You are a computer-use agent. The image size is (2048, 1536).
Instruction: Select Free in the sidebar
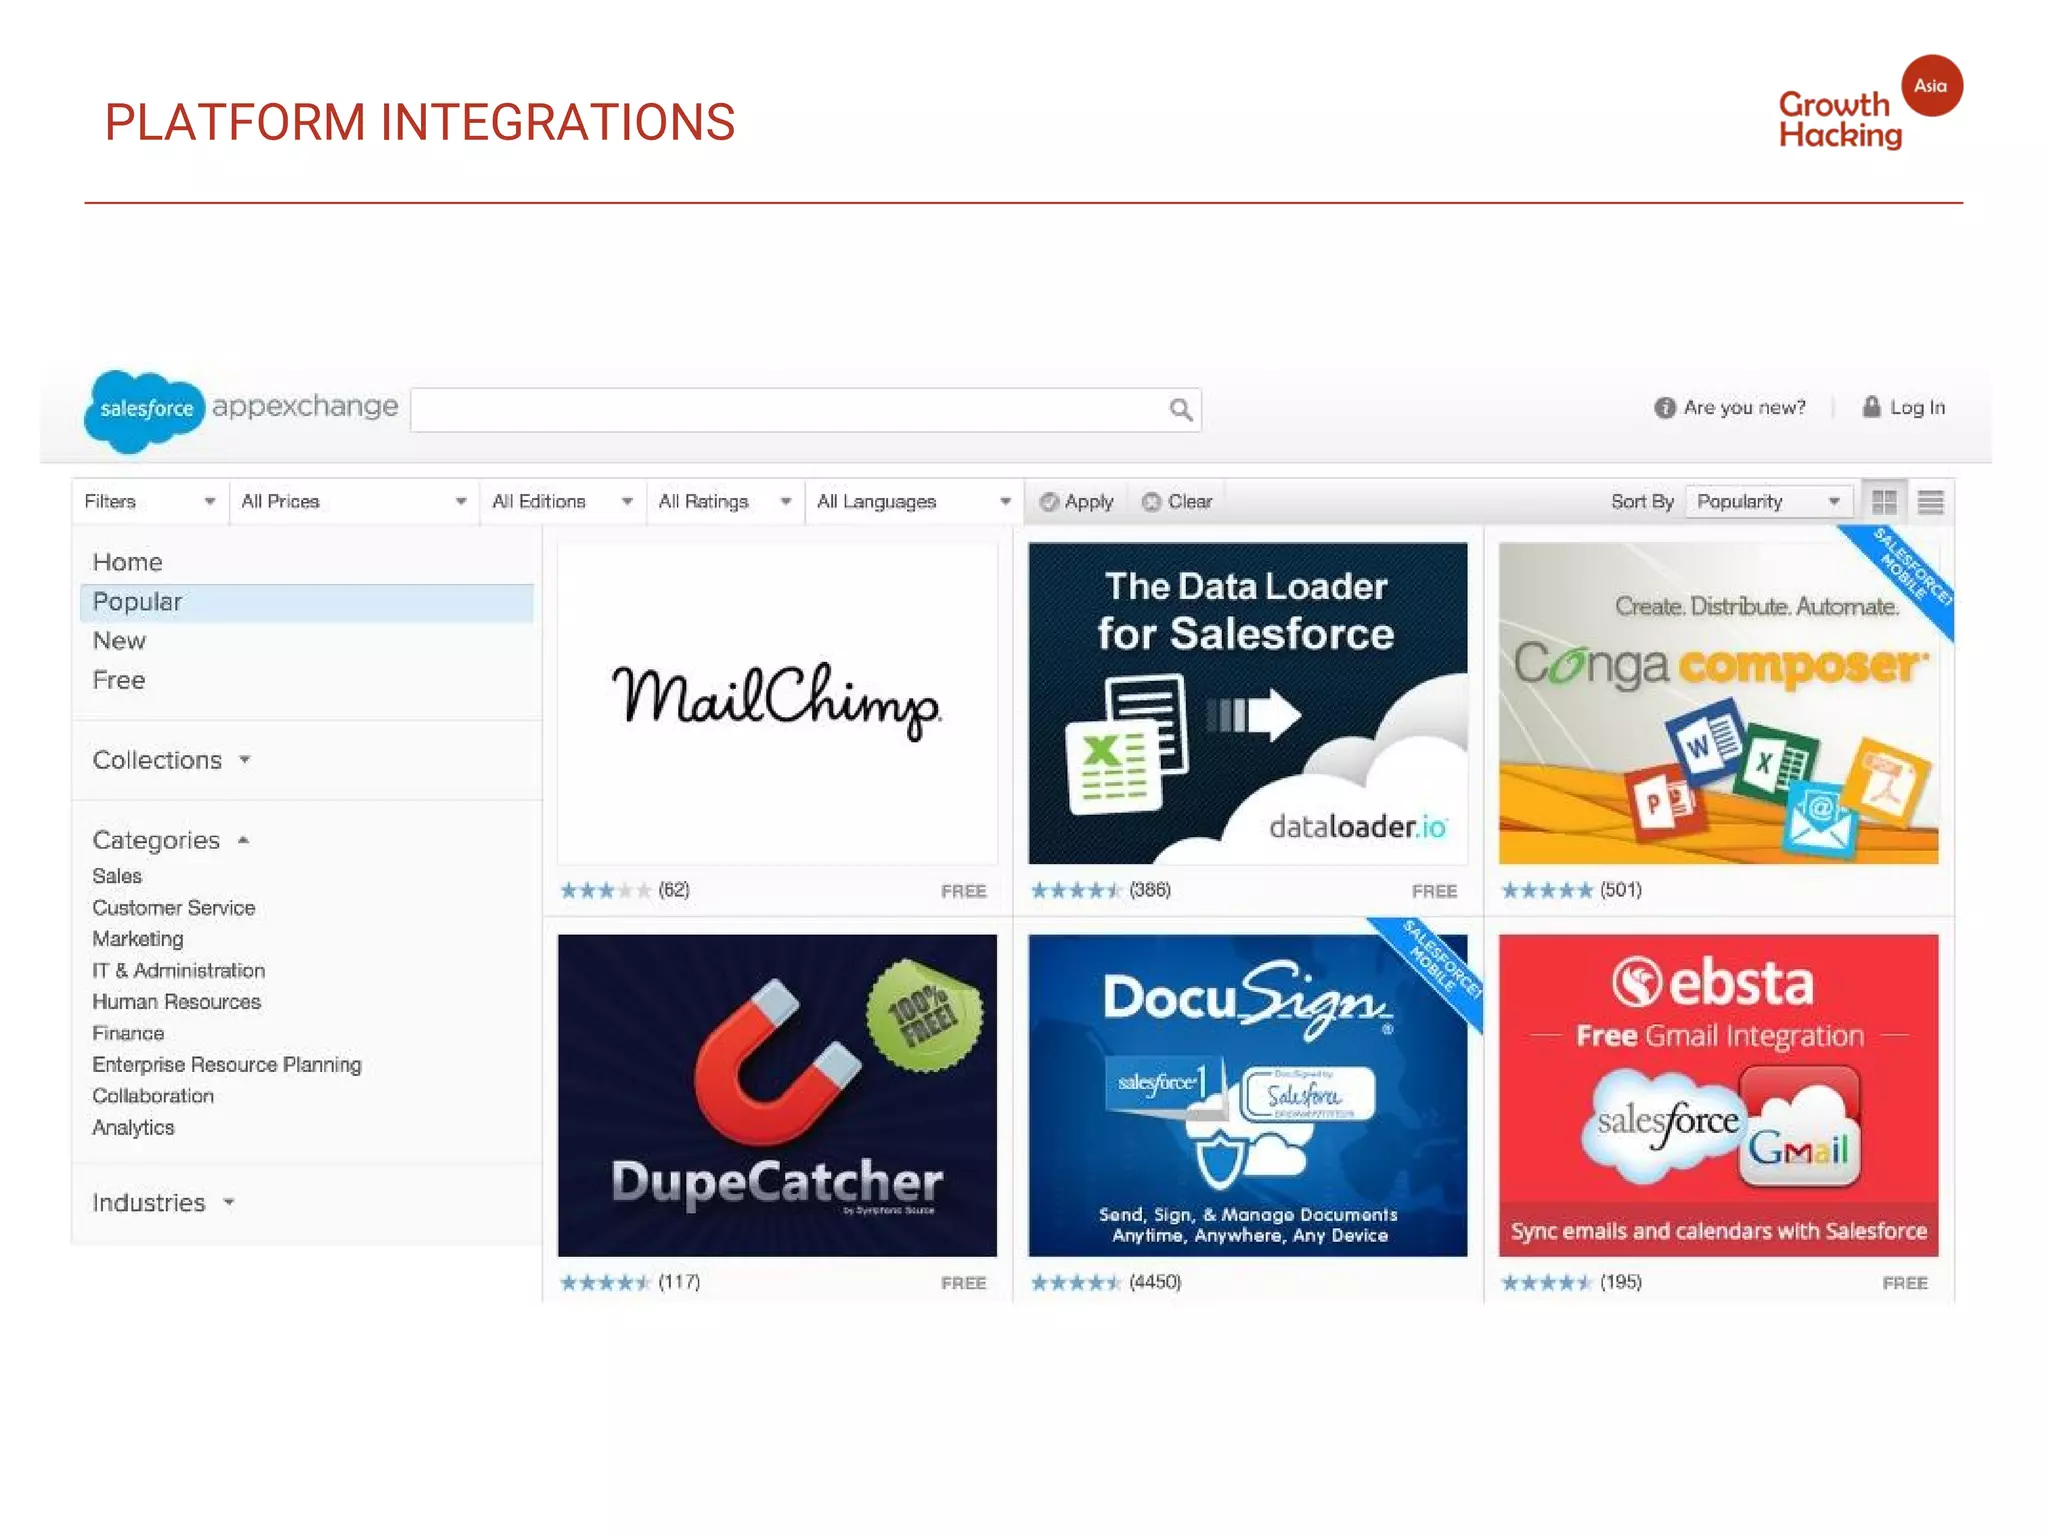pos(119,680)
